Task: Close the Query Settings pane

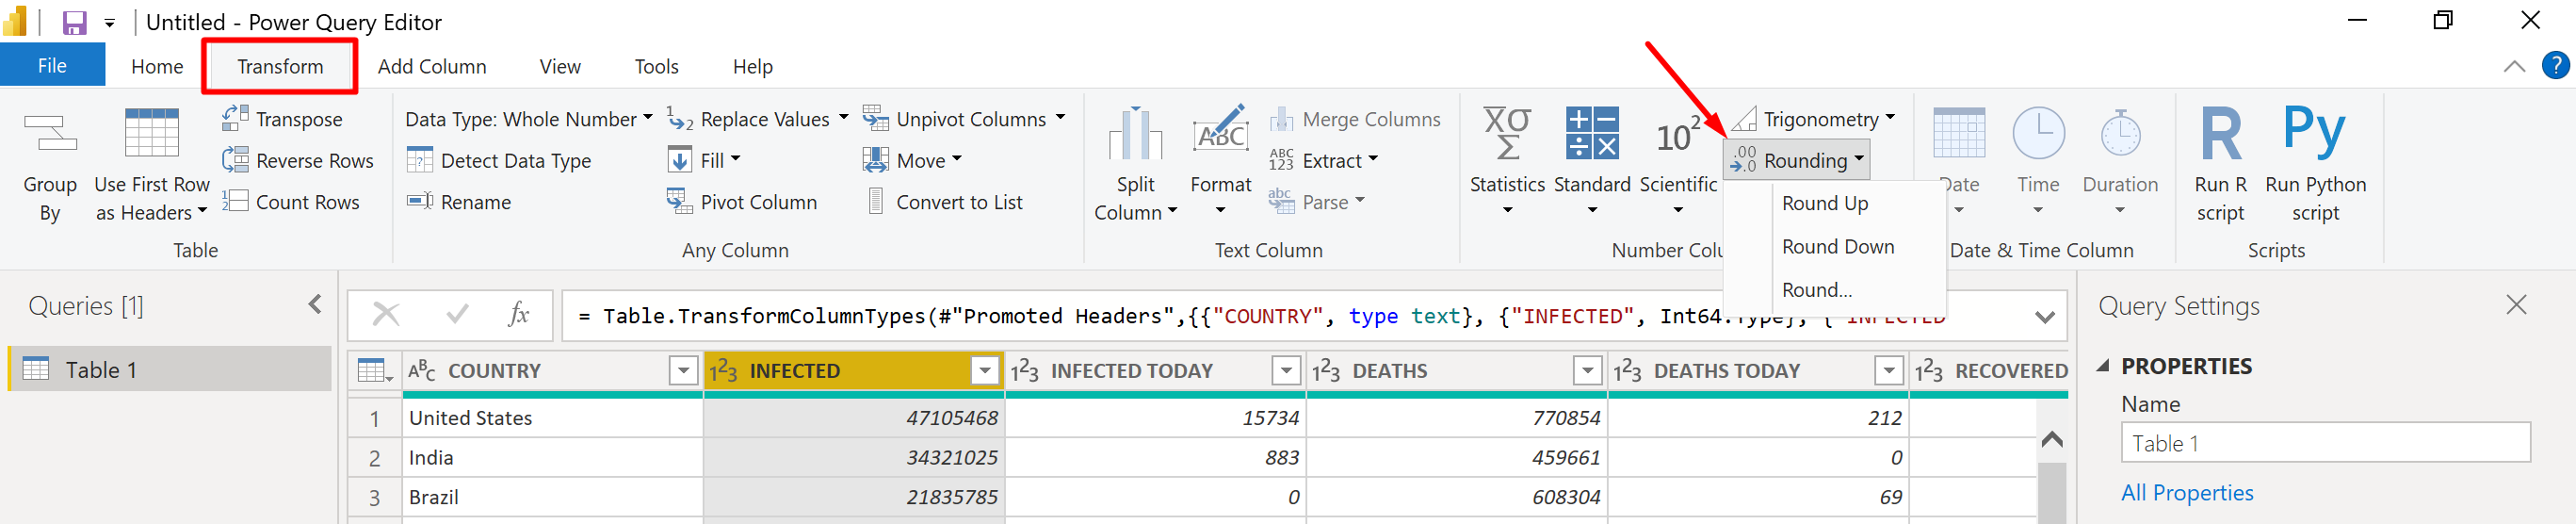Action: pos(2516,304)
